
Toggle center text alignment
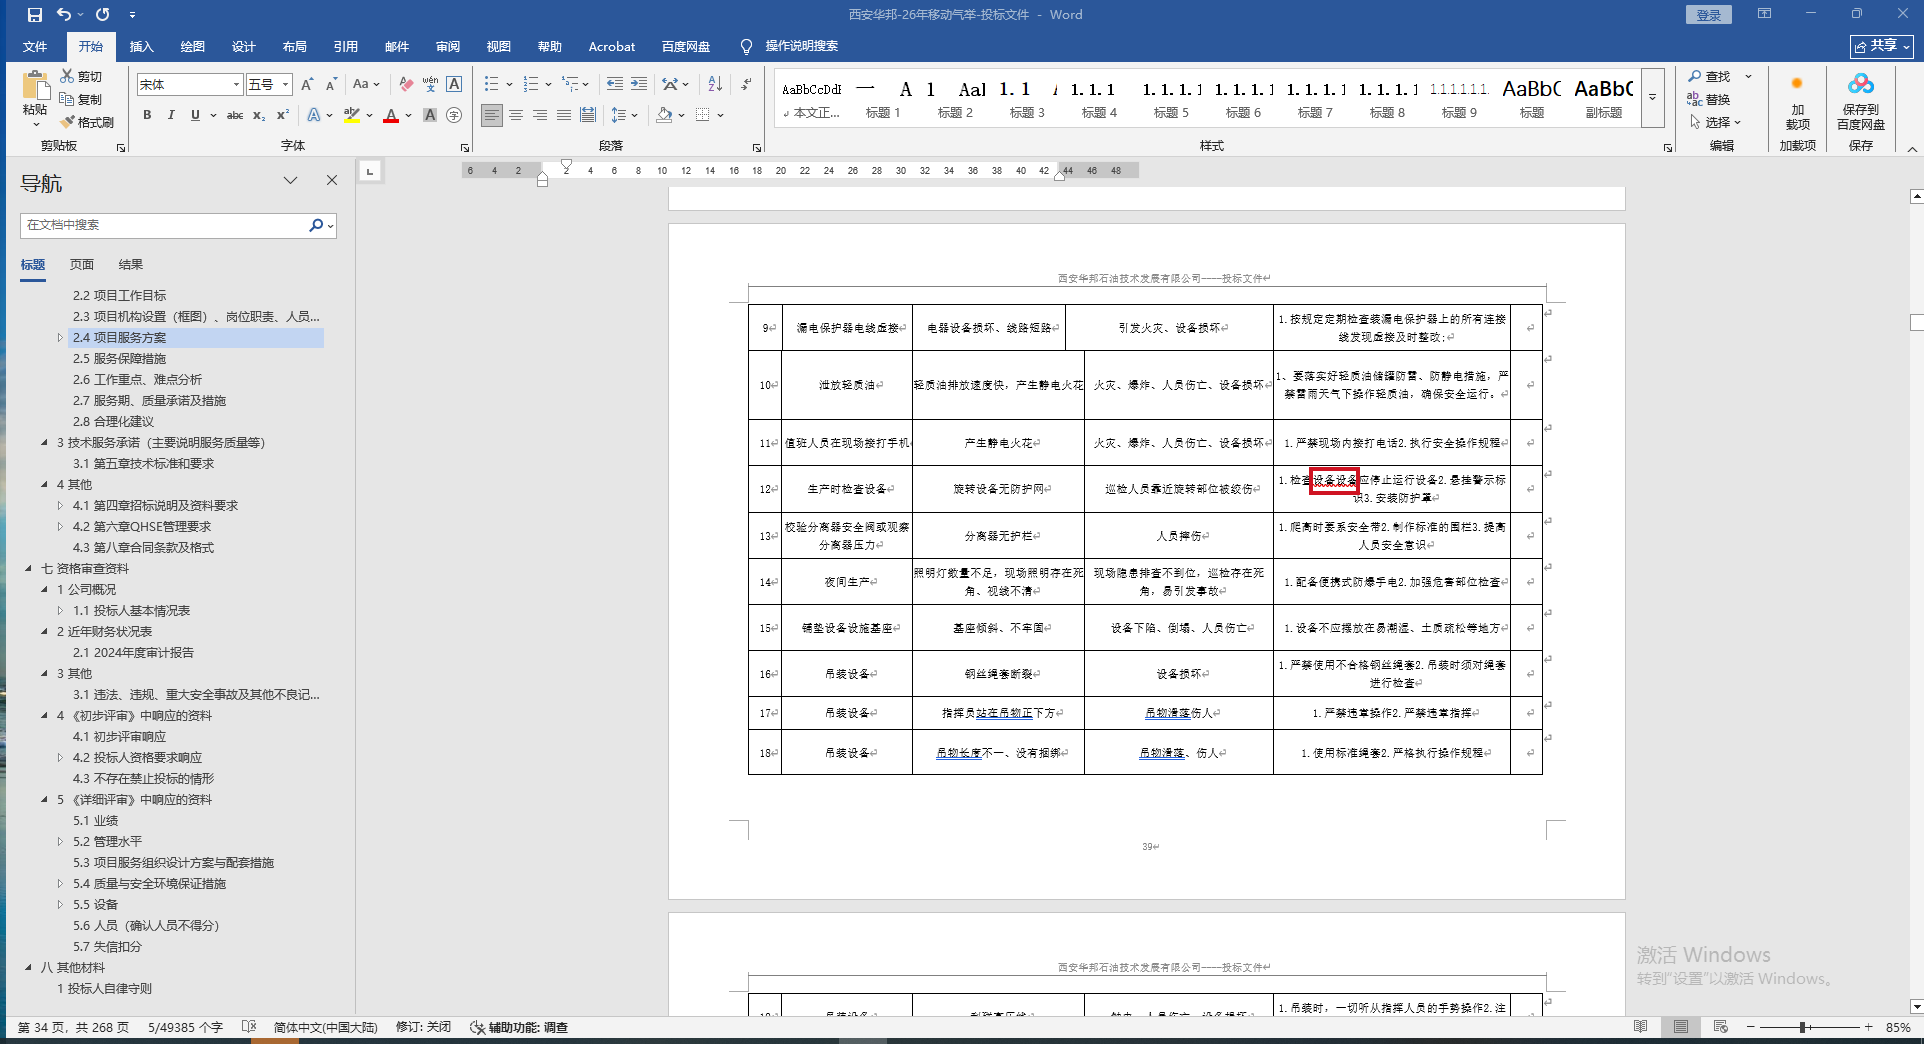tap(516, 115)
